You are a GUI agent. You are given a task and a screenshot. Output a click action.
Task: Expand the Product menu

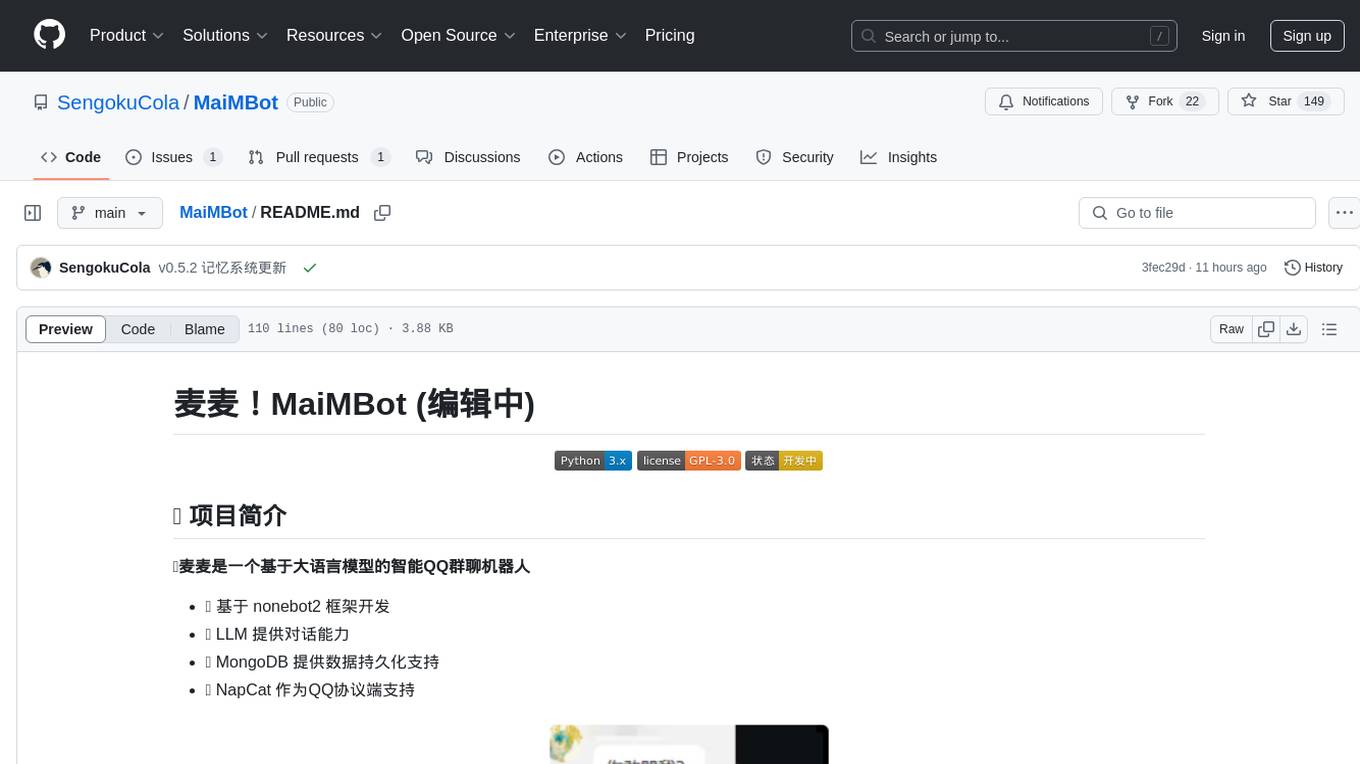point(127,35)
